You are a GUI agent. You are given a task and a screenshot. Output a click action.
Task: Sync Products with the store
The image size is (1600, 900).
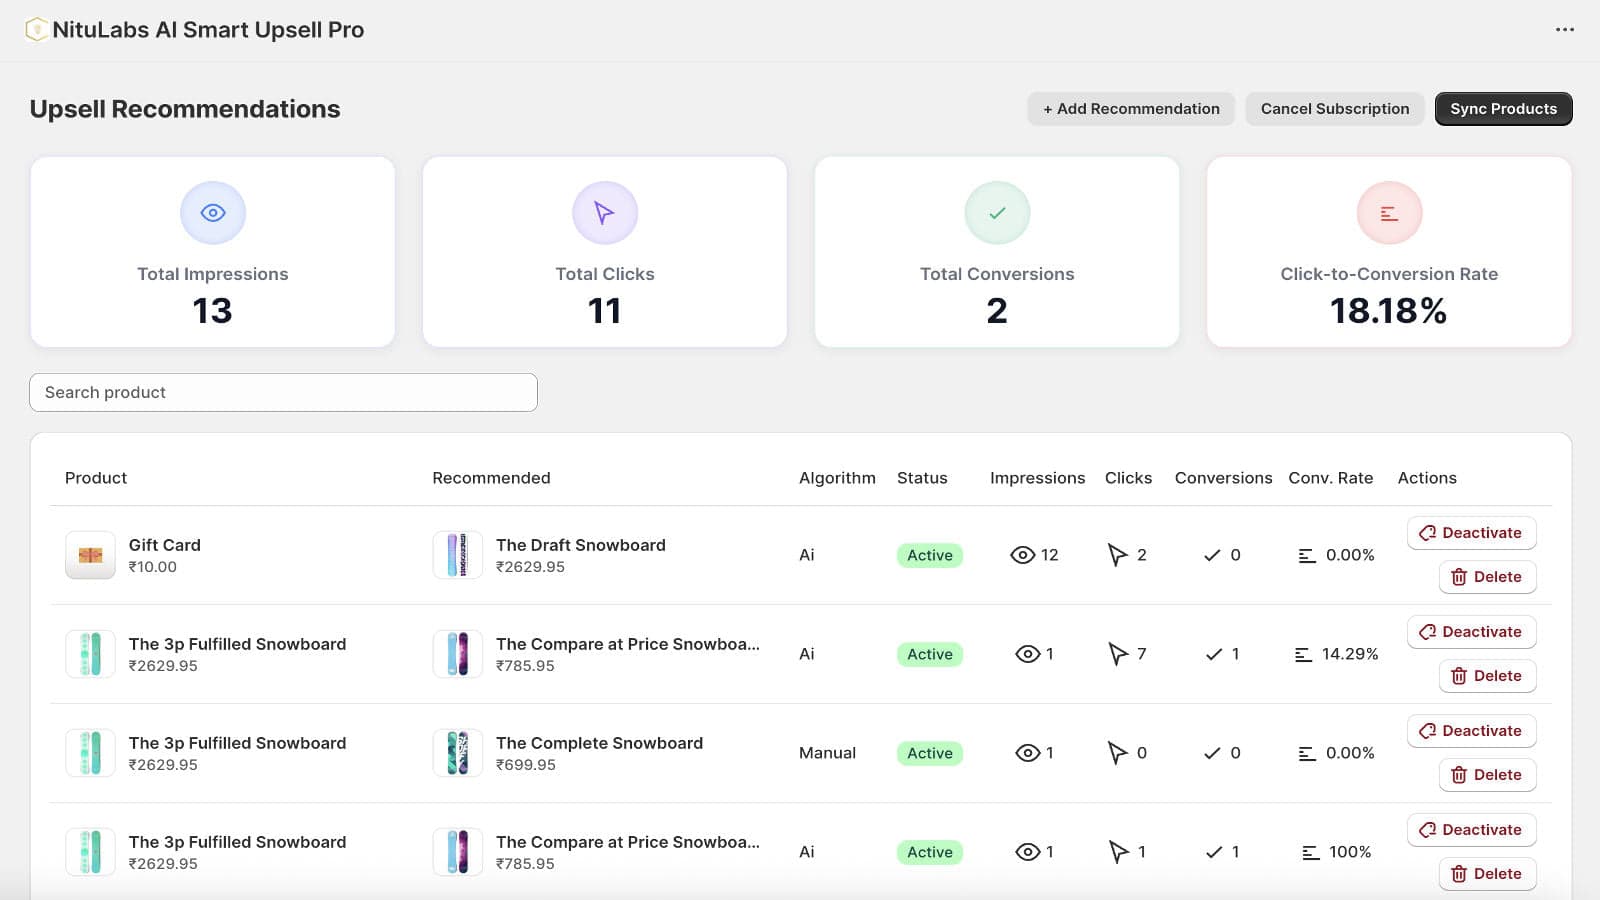[x=1503, y=109]
